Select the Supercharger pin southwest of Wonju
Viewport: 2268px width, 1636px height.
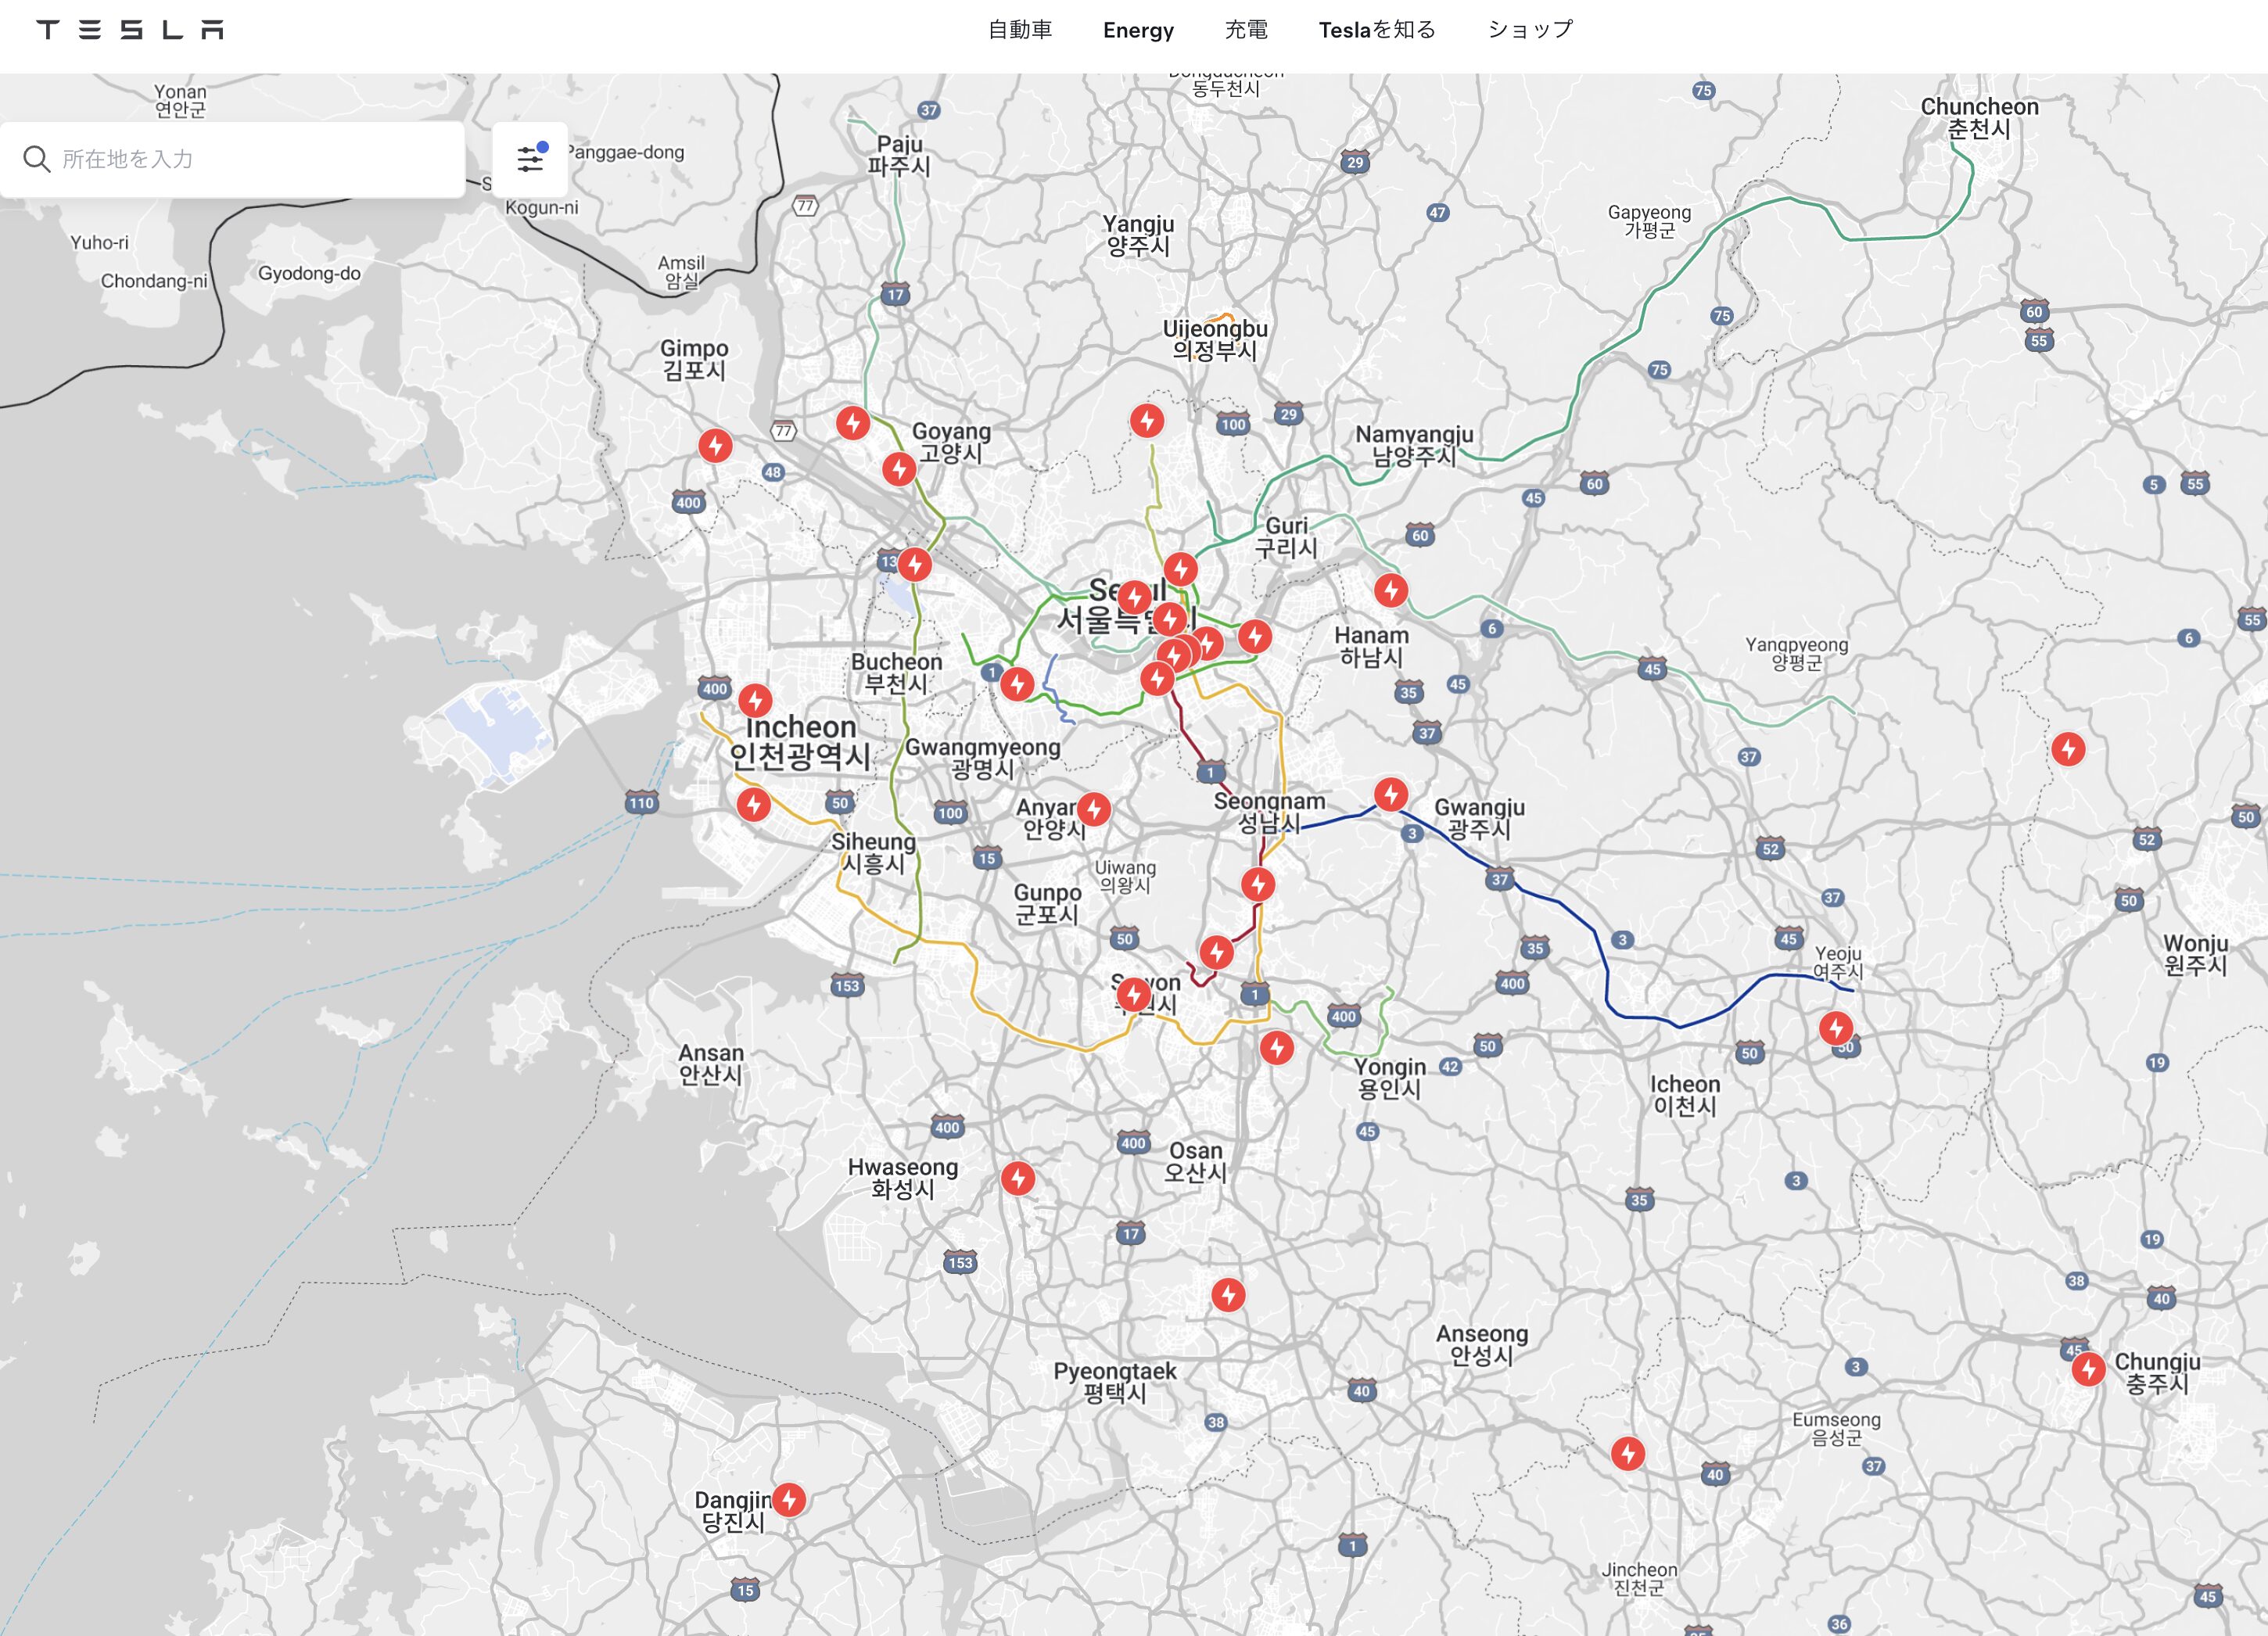(2068, 748)
